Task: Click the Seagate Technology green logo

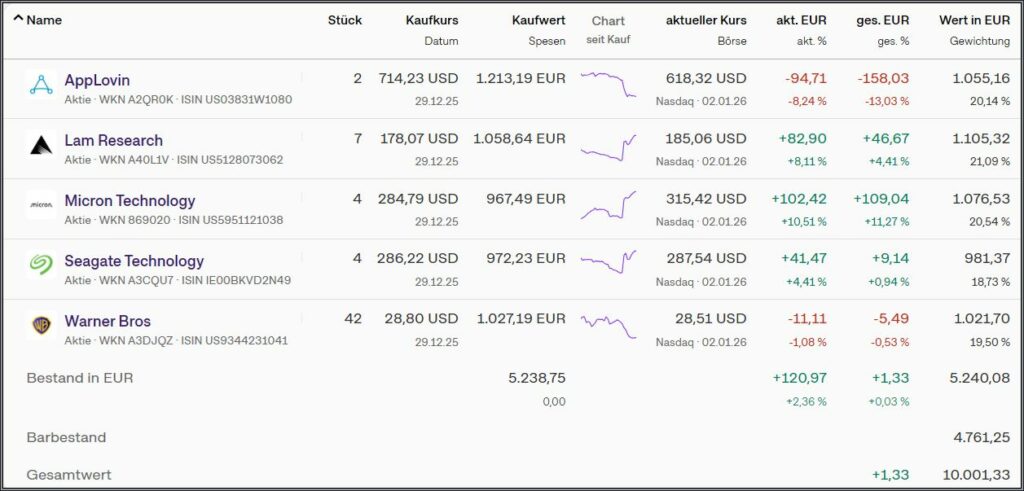Action: (41, 266)
